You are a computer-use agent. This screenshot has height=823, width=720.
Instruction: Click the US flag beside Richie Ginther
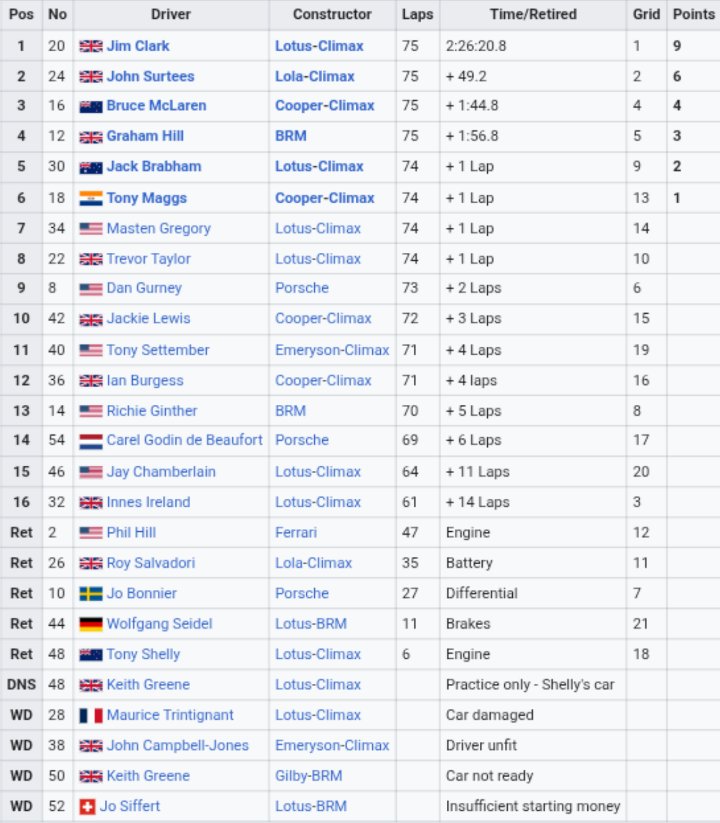point(91,411)
